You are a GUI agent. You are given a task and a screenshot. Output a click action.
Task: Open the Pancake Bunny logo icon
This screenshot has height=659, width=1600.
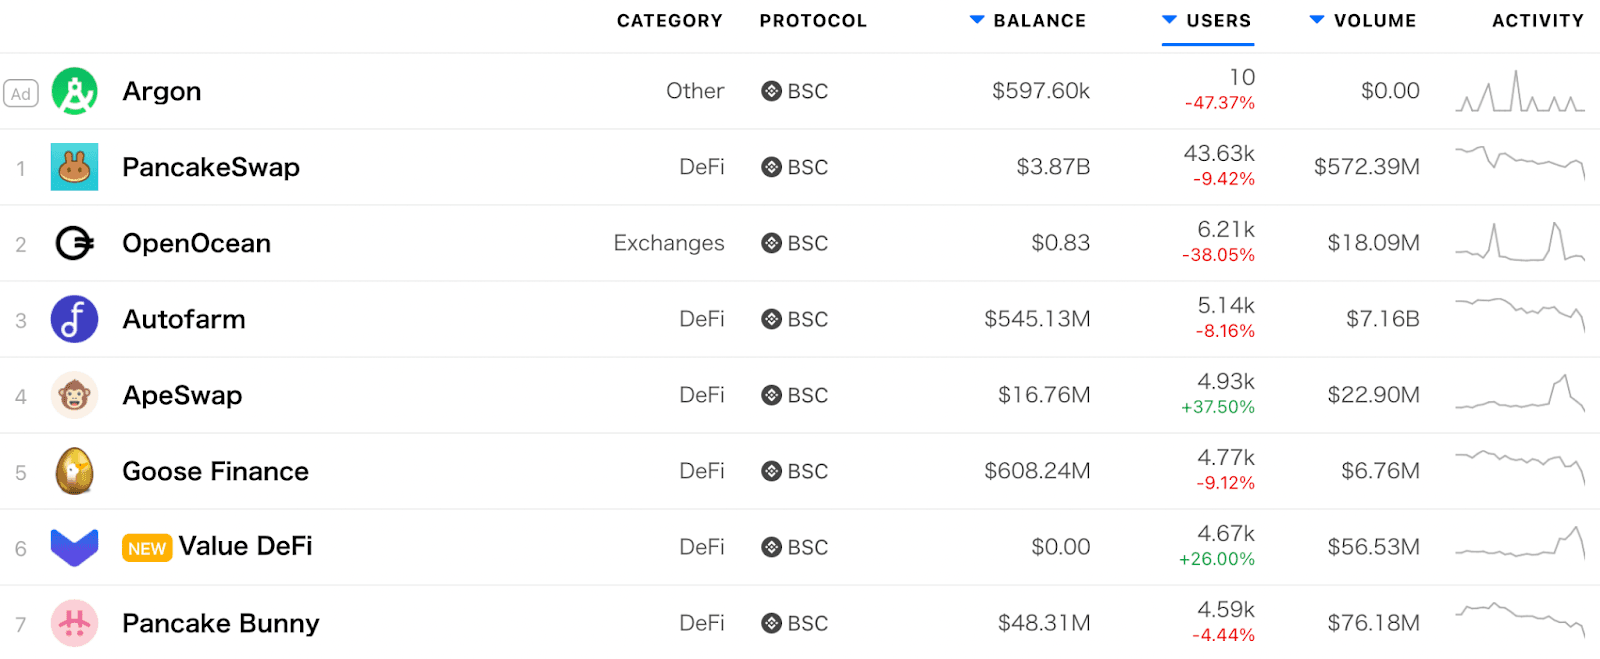coord(74,622)
